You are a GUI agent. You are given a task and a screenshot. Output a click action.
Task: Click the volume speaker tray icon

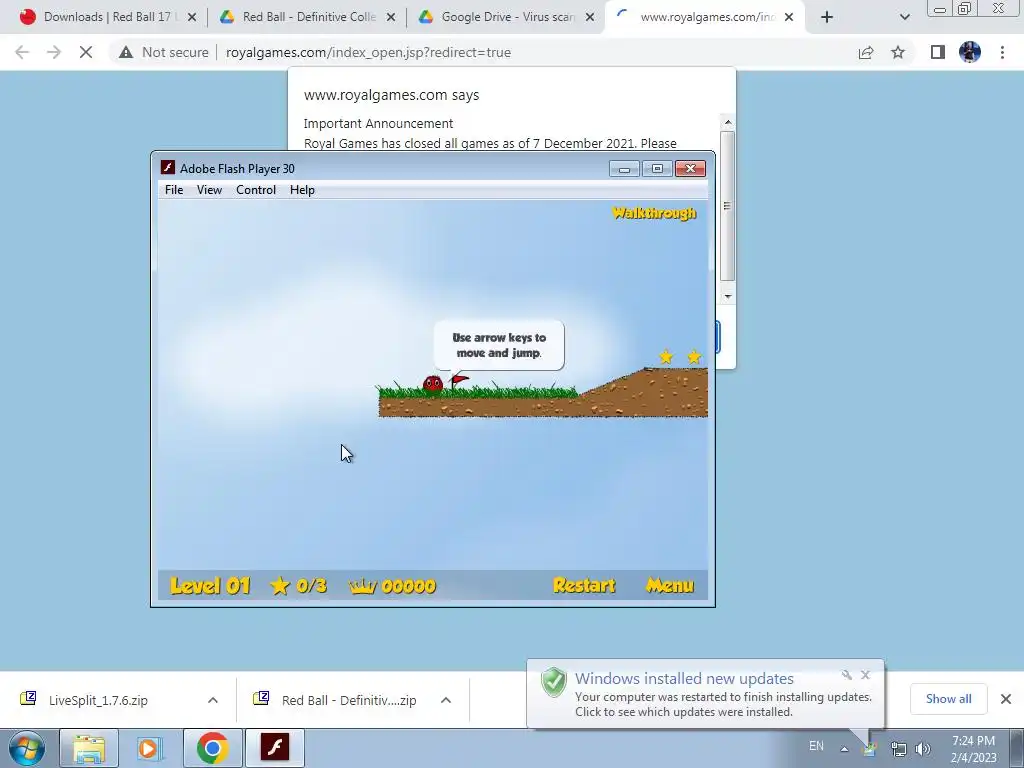(923, 749)
